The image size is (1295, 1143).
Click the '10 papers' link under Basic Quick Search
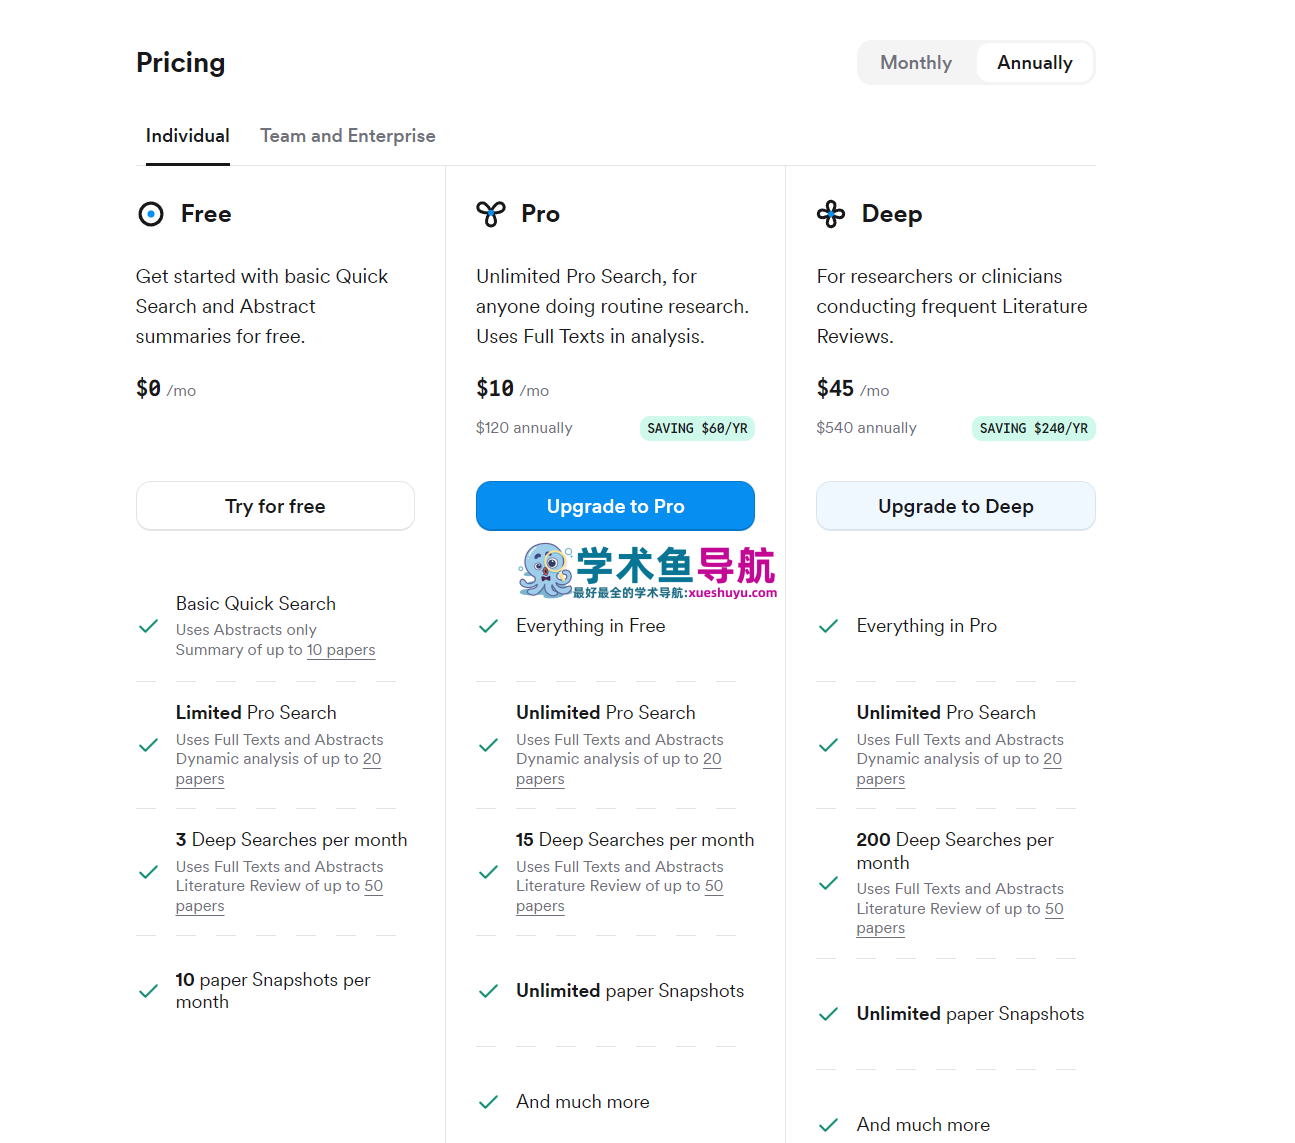(341, 650)
